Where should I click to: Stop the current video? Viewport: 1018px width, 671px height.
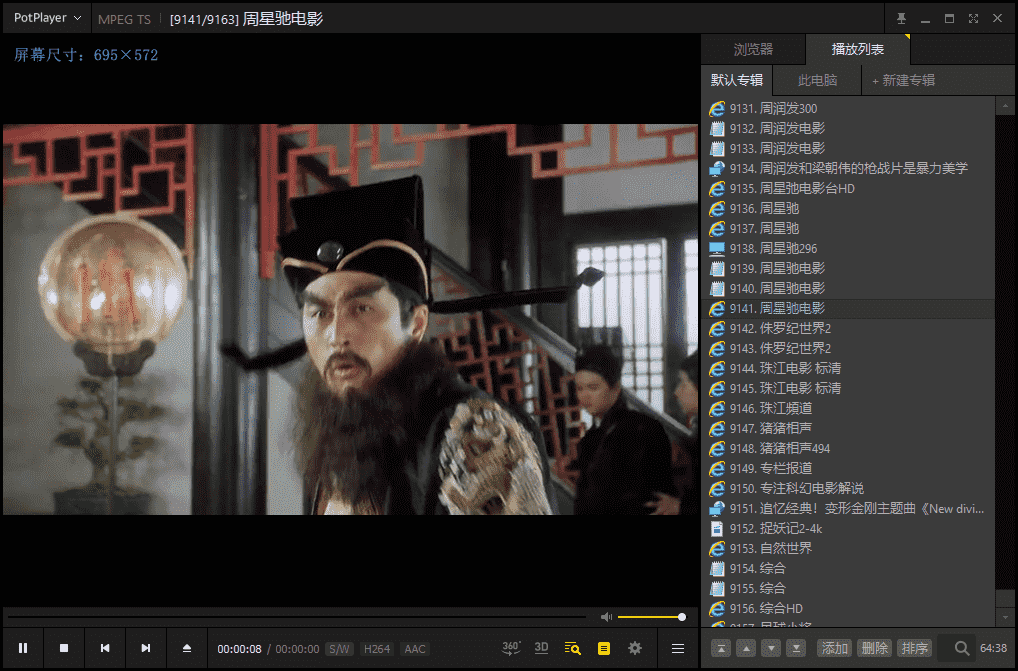click(64, 648)
